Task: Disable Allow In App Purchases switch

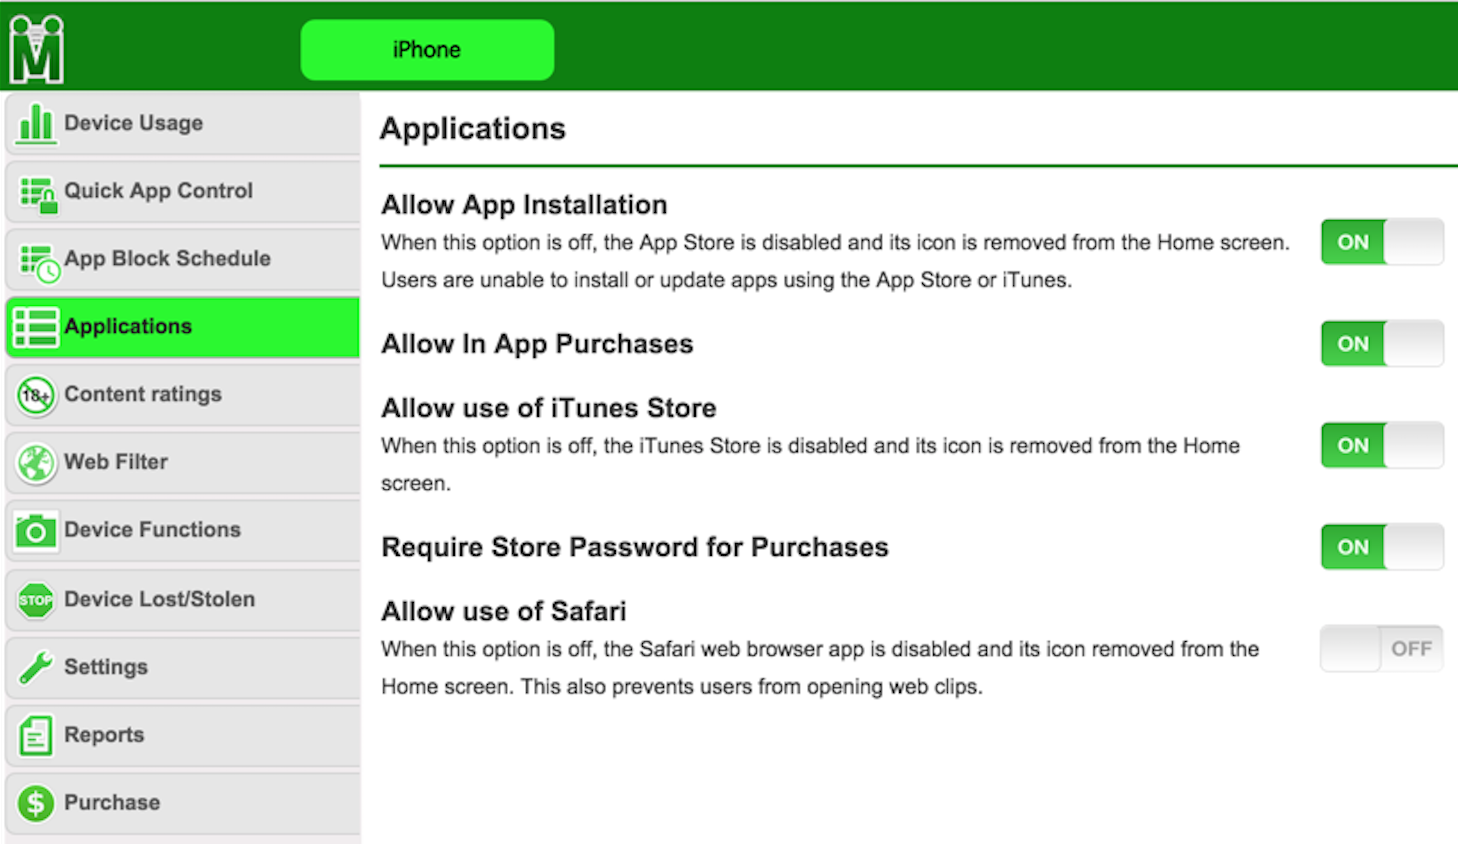Action: (1381, 344)
